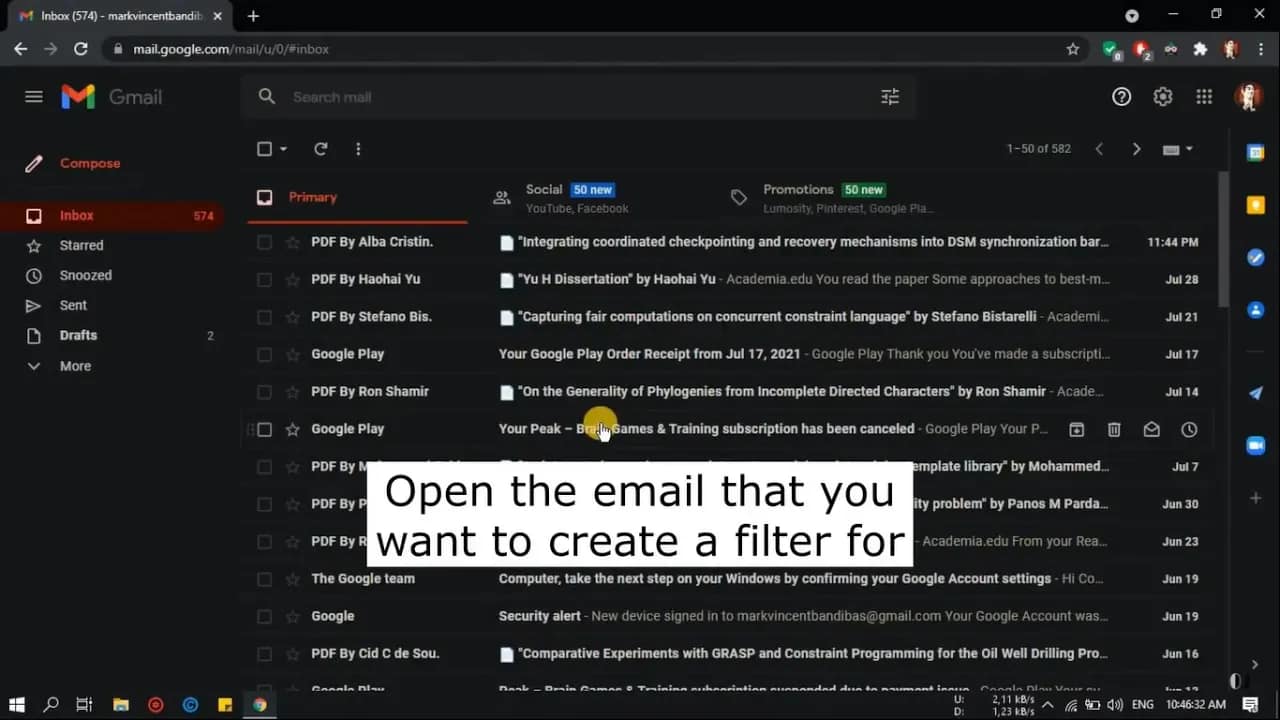Screen dimensions: 1280x720
Task: Click the Support help question mark icon
Action: tap(1121, 97)
